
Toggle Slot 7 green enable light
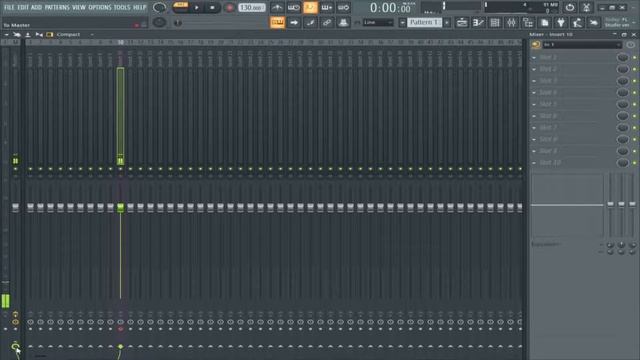tap(634, 128)
